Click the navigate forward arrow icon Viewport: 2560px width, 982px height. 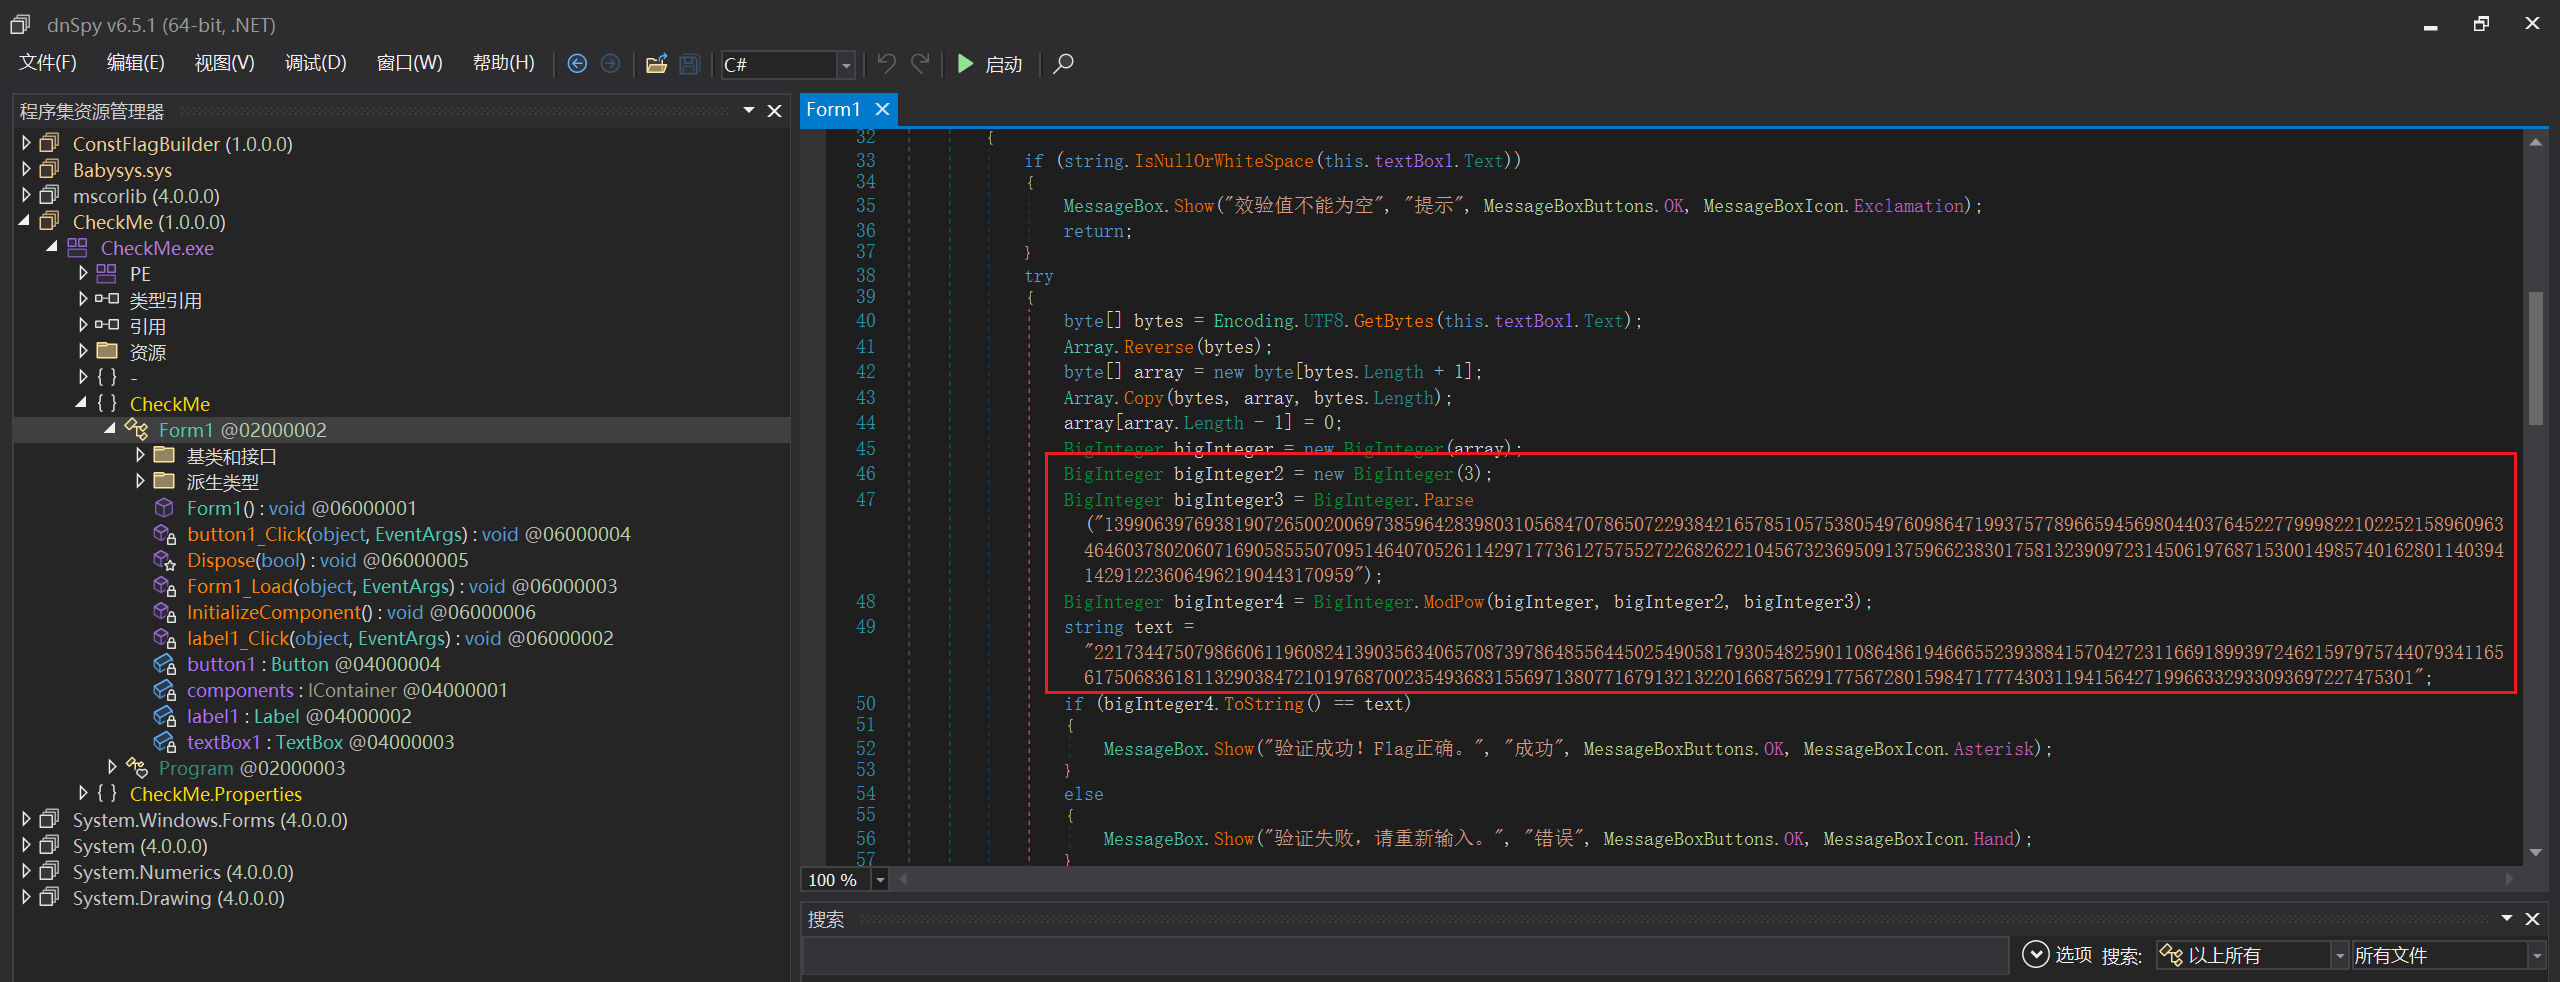610,64
